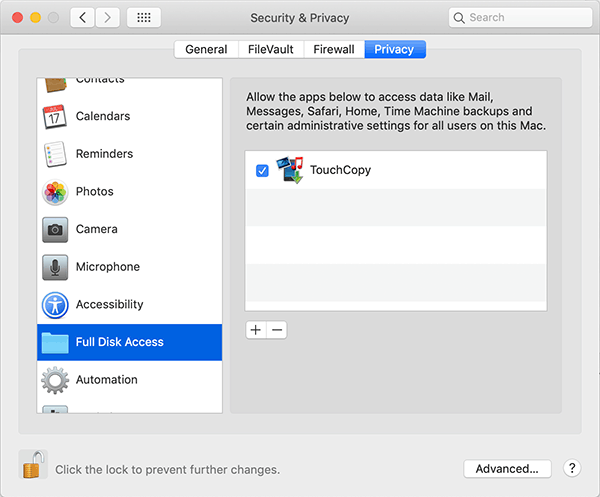Open the Advanced… settings button
The width and height of the screenshot is (600, 497).
[x=507, y=469]
